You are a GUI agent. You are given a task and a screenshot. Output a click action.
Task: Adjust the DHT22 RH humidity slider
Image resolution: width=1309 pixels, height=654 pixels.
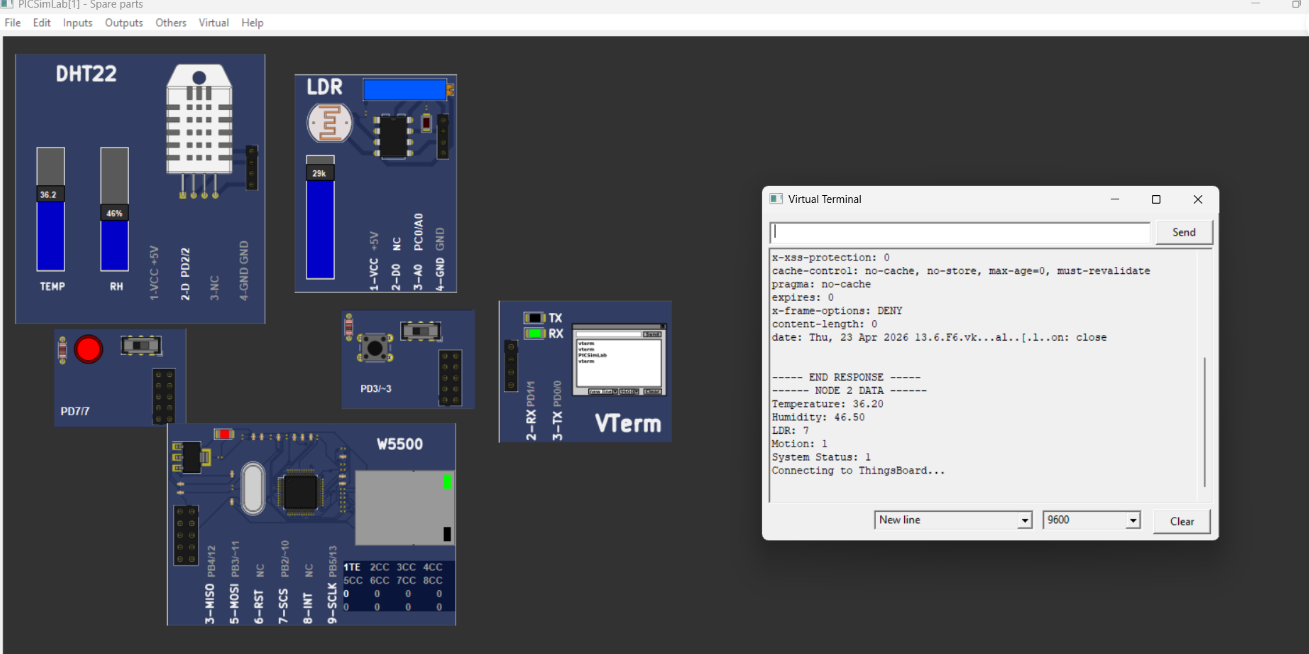click(x=115, y=209)
